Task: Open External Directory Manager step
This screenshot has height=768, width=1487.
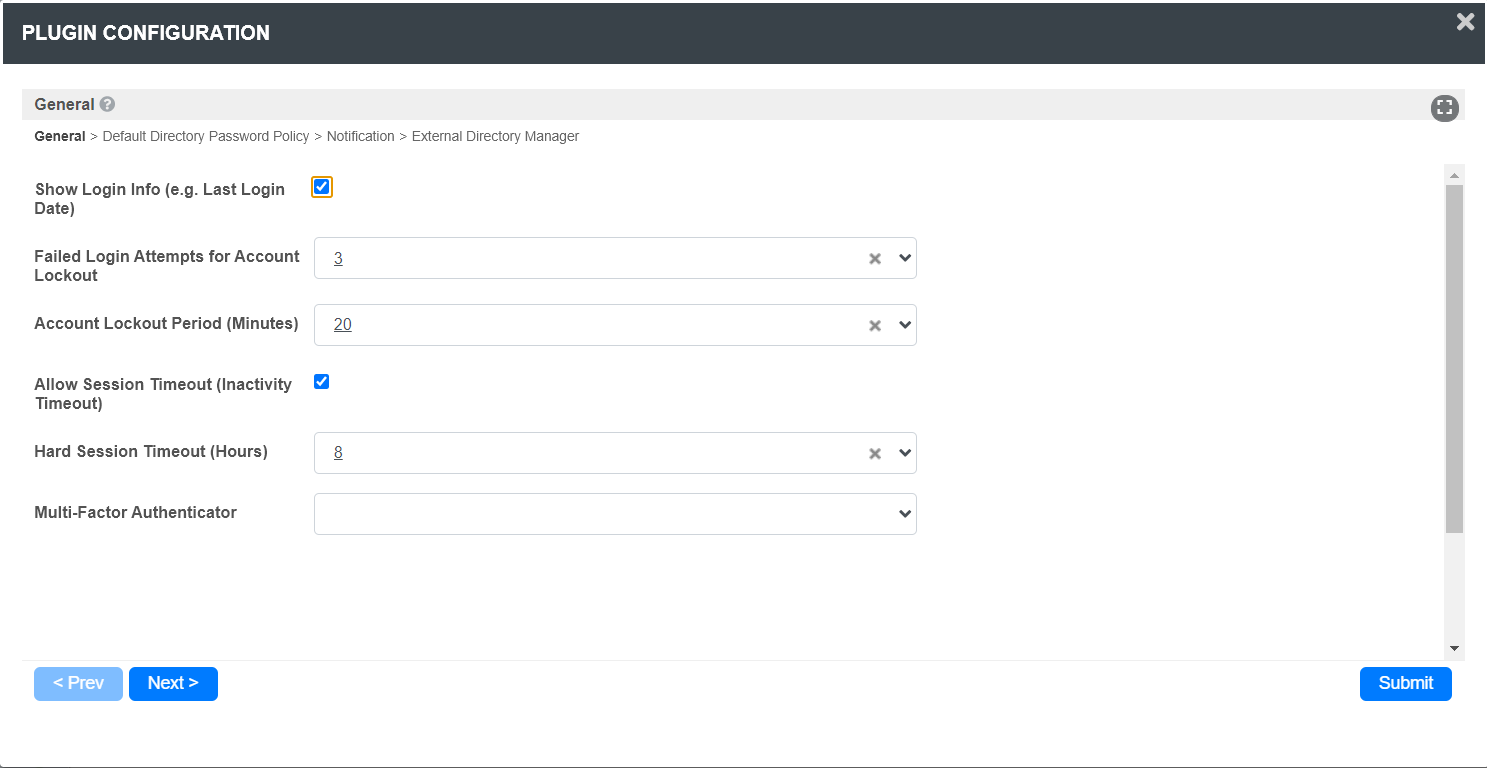Action: click(x=495, y=136)
